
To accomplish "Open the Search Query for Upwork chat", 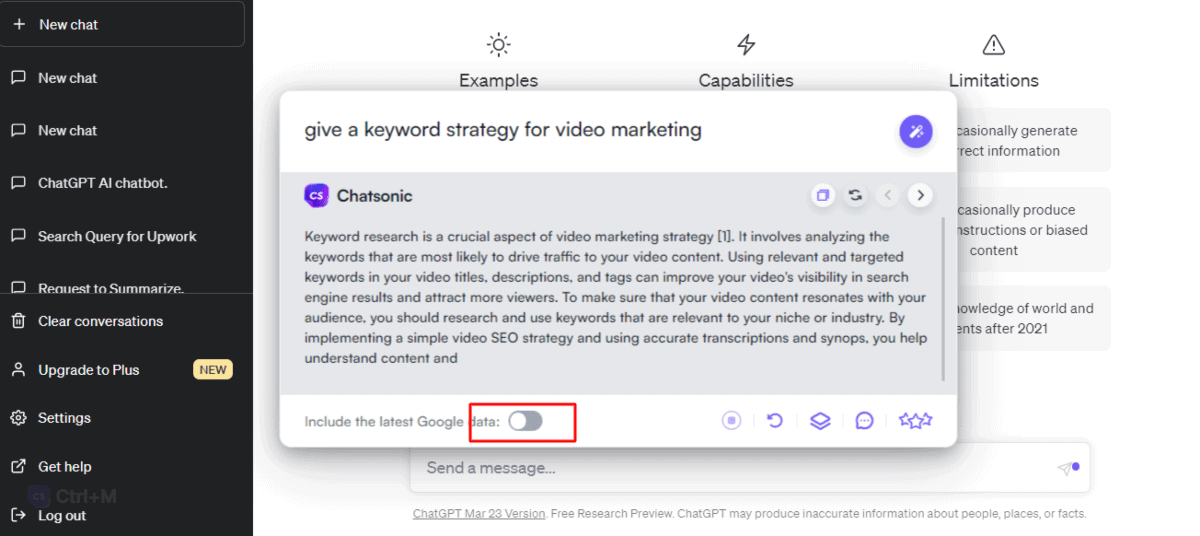I will 116,236.
